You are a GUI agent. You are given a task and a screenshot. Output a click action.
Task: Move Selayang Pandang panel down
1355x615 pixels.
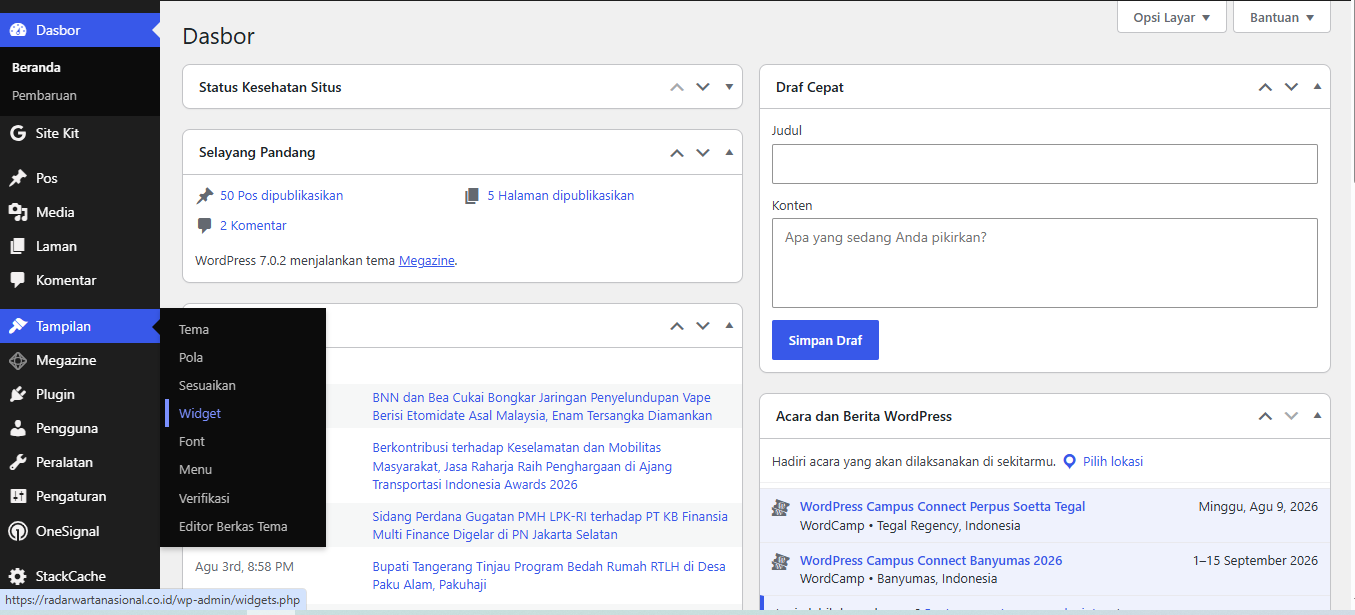point(703,152)
